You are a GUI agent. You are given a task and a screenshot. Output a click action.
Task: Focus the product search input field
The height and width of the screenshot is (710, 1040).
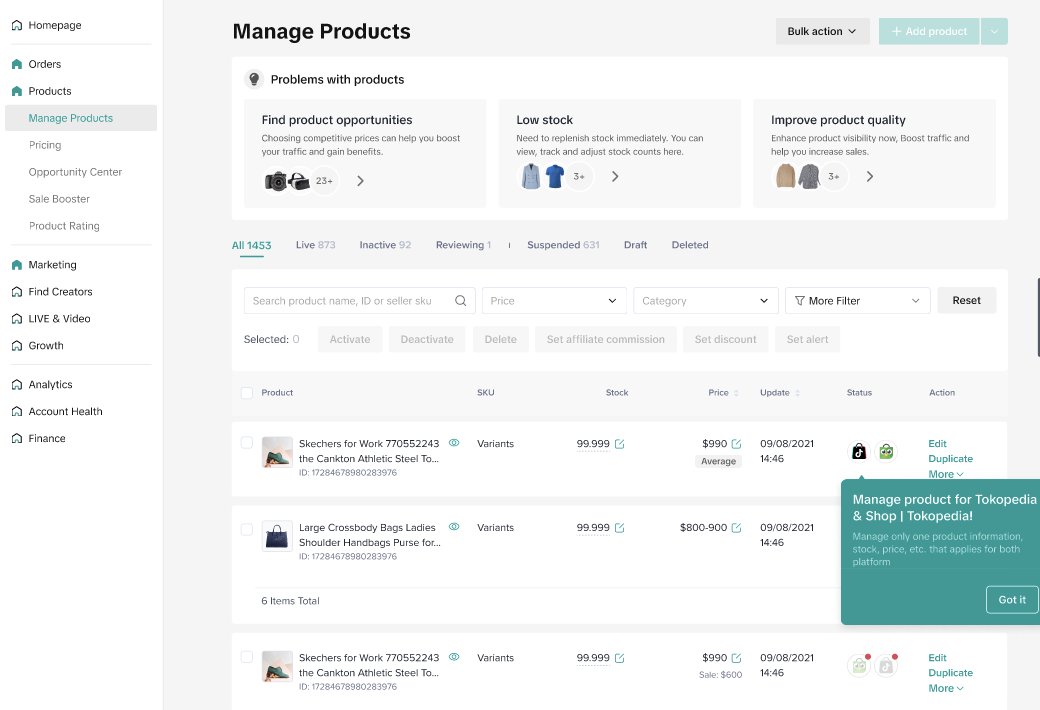[350, 301]
